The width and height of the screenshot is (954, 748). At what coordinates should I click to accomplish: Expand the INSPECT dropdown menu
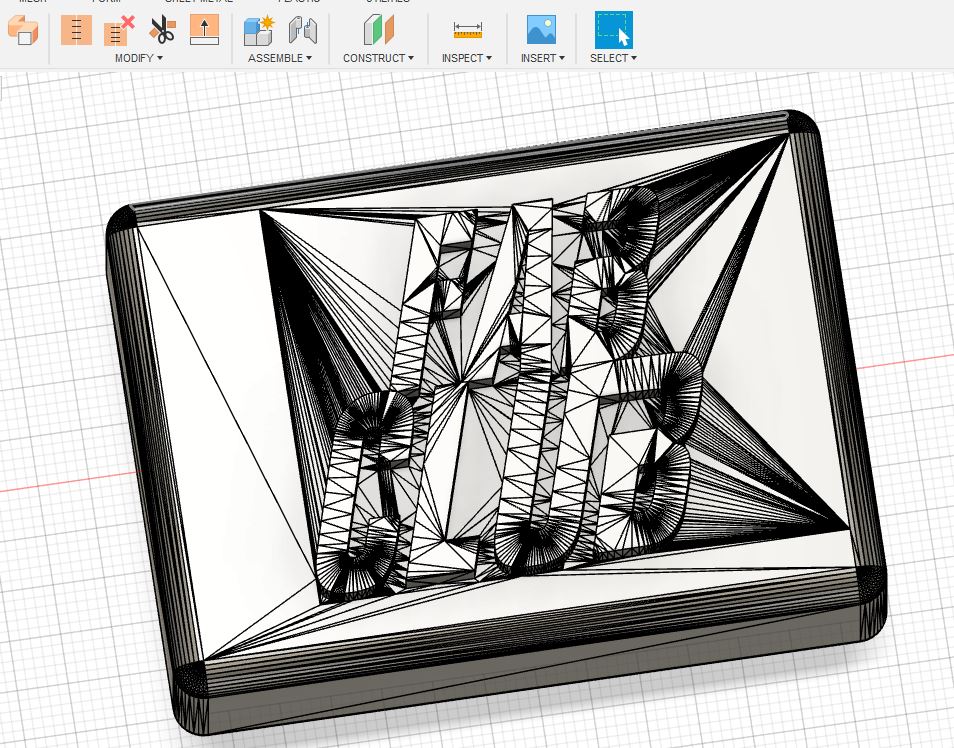point(467,58)
